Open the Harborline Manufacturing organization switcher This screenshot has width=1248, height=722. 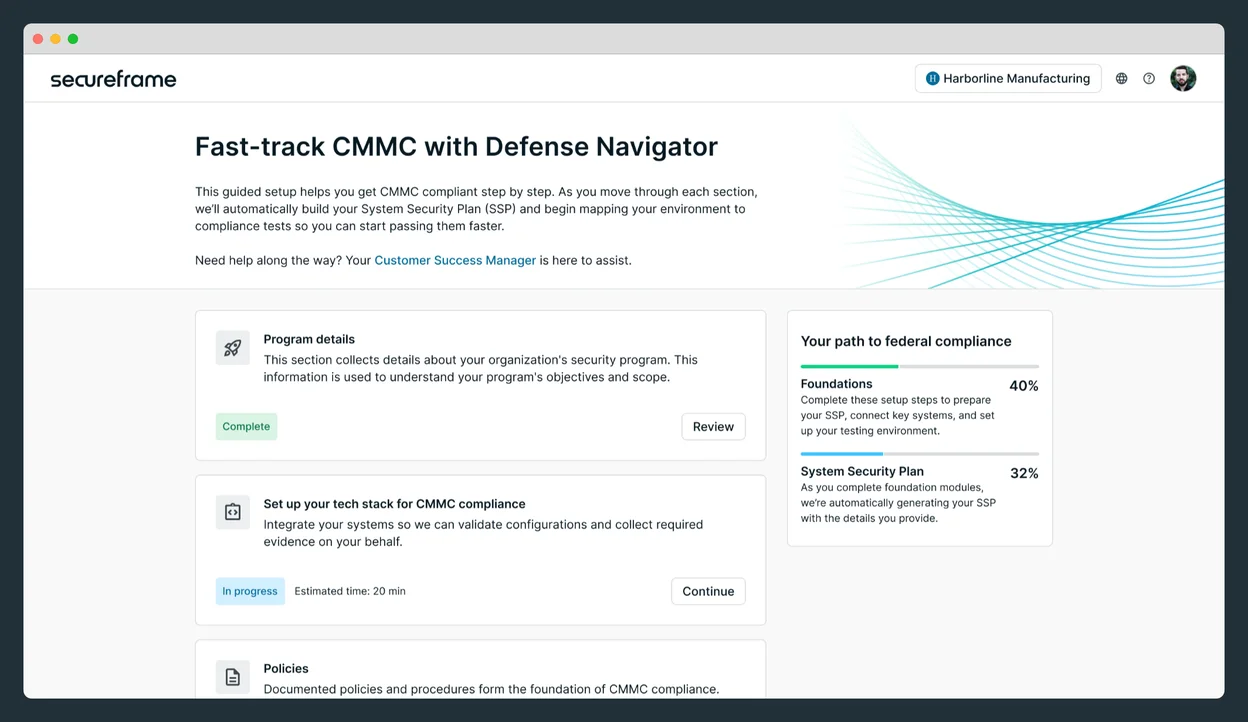[1008, 78]
